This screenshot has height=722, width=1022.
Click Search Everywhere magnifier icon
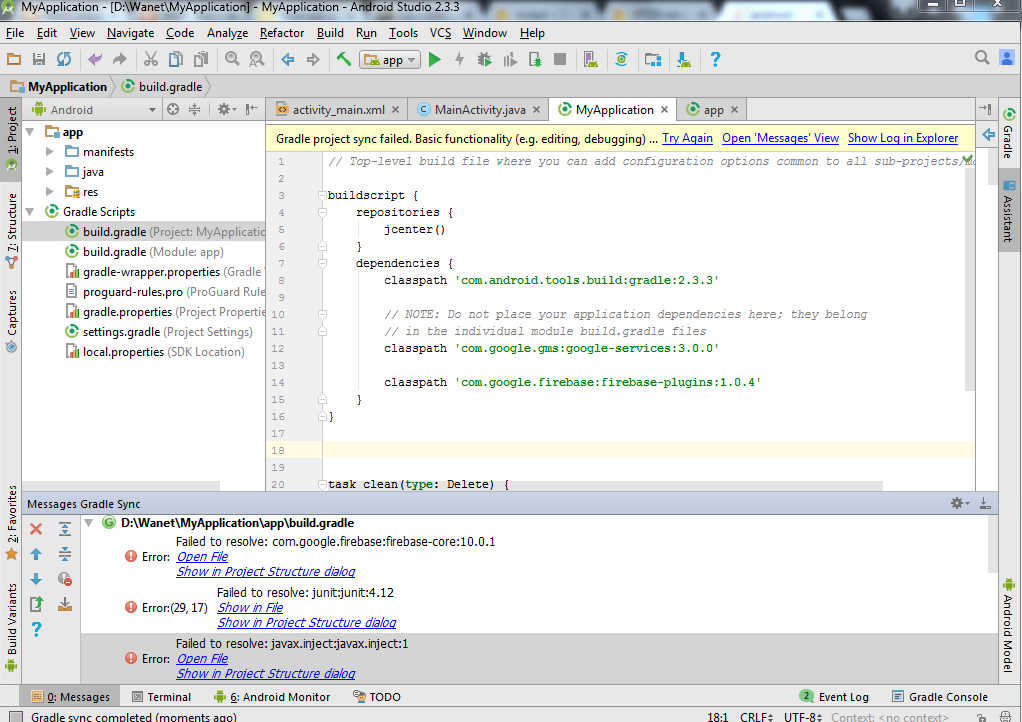982,57
